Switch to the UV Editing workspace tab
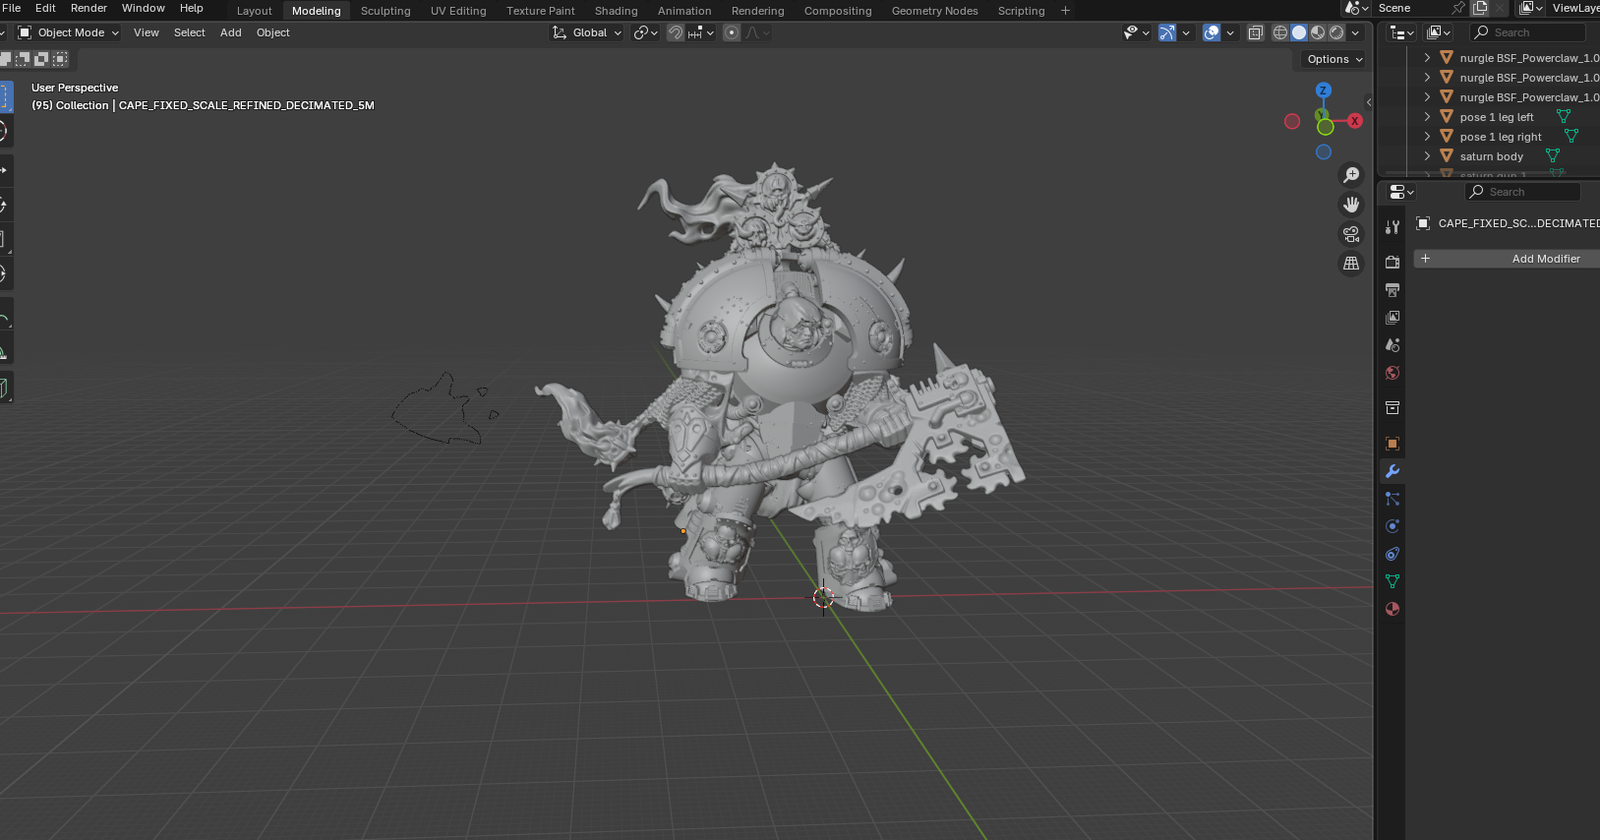 point(458,11)
